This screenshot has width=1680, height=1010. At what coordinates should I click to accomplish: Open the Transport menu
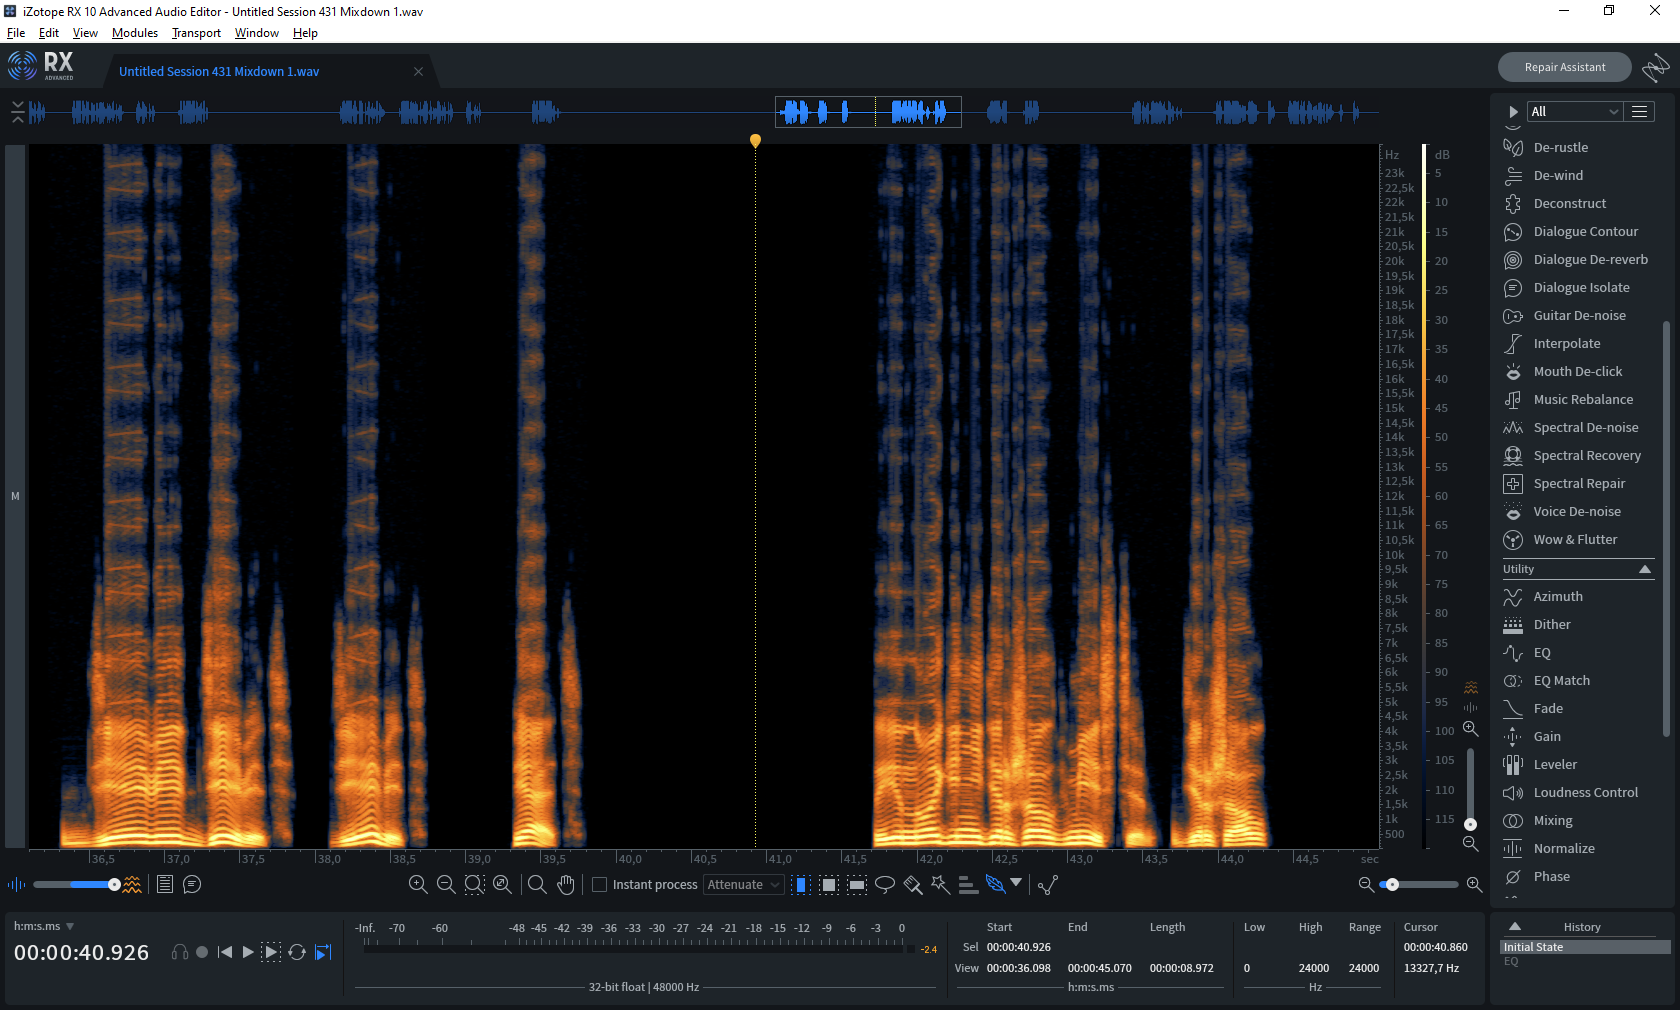[196, 33]
